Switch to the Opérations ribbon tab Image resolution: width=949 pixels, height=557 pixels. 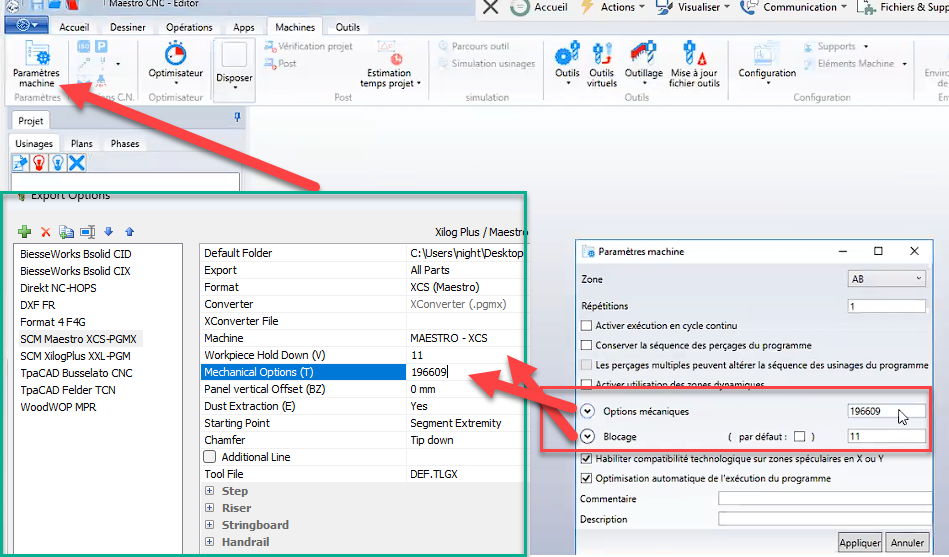pyautogui.click(x=189, y=27)
